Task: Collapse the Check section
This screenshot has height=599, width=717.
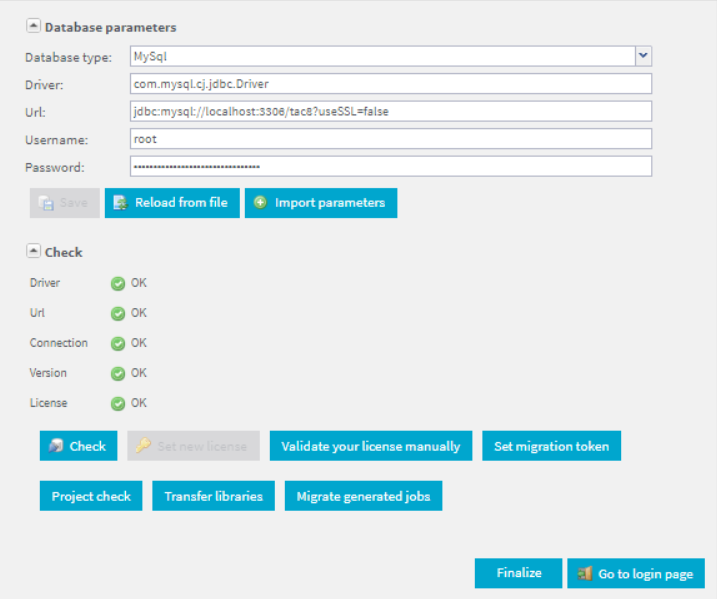Action: 33,251
